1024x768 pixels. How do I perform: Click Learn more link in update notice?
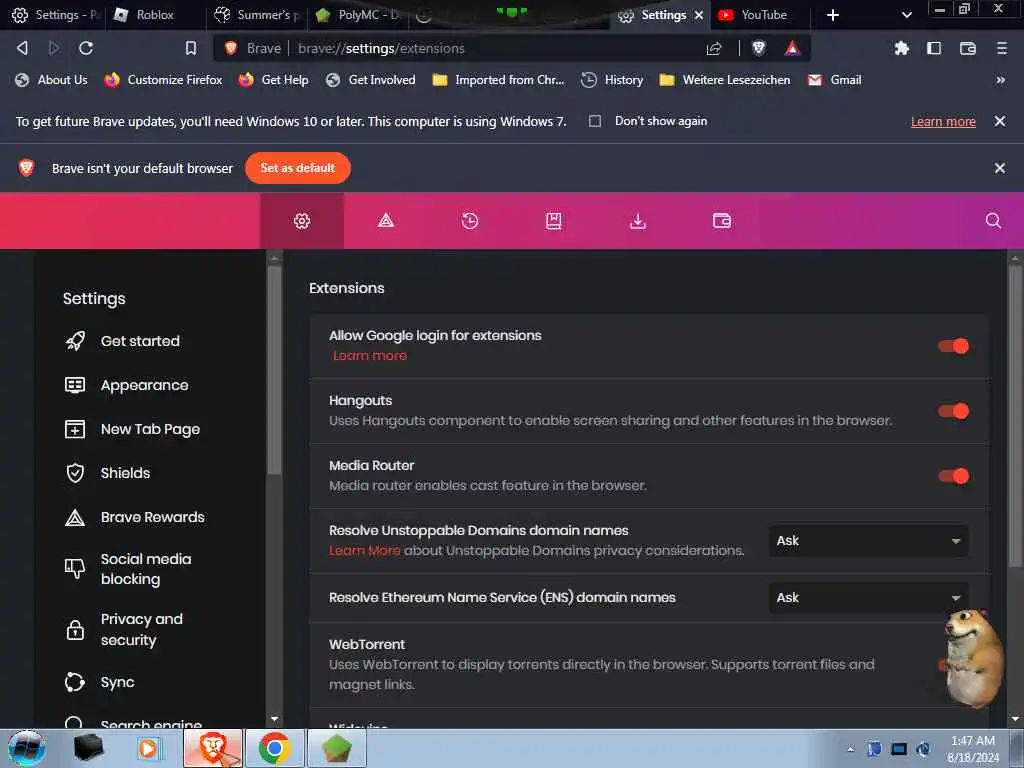(943, 121)
